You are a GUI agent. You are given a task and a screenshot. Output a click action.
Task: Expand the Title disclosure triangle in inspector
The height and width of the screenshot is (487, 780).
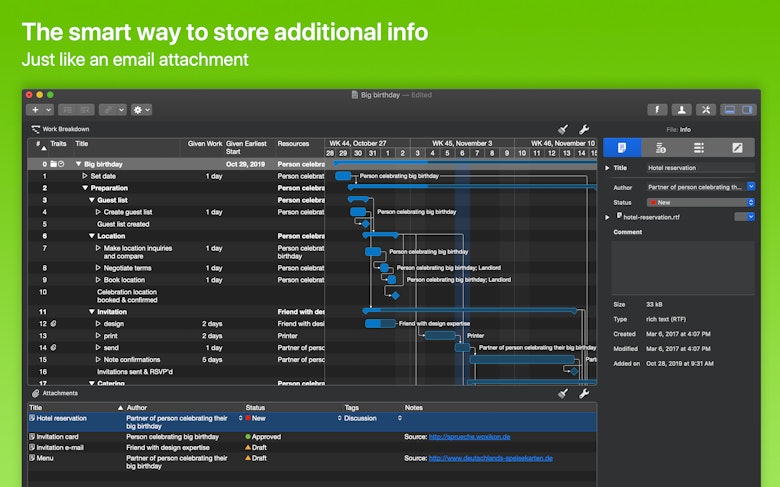pyautogui.click(x=607, y=168)
